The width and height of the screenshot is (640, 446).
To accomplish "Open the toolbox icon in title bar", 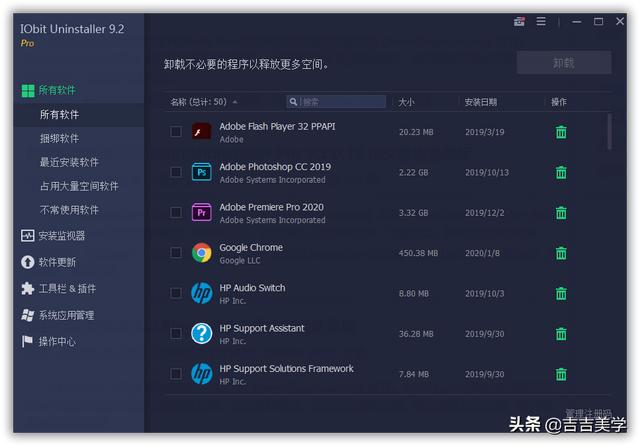I will pos(519,21).
